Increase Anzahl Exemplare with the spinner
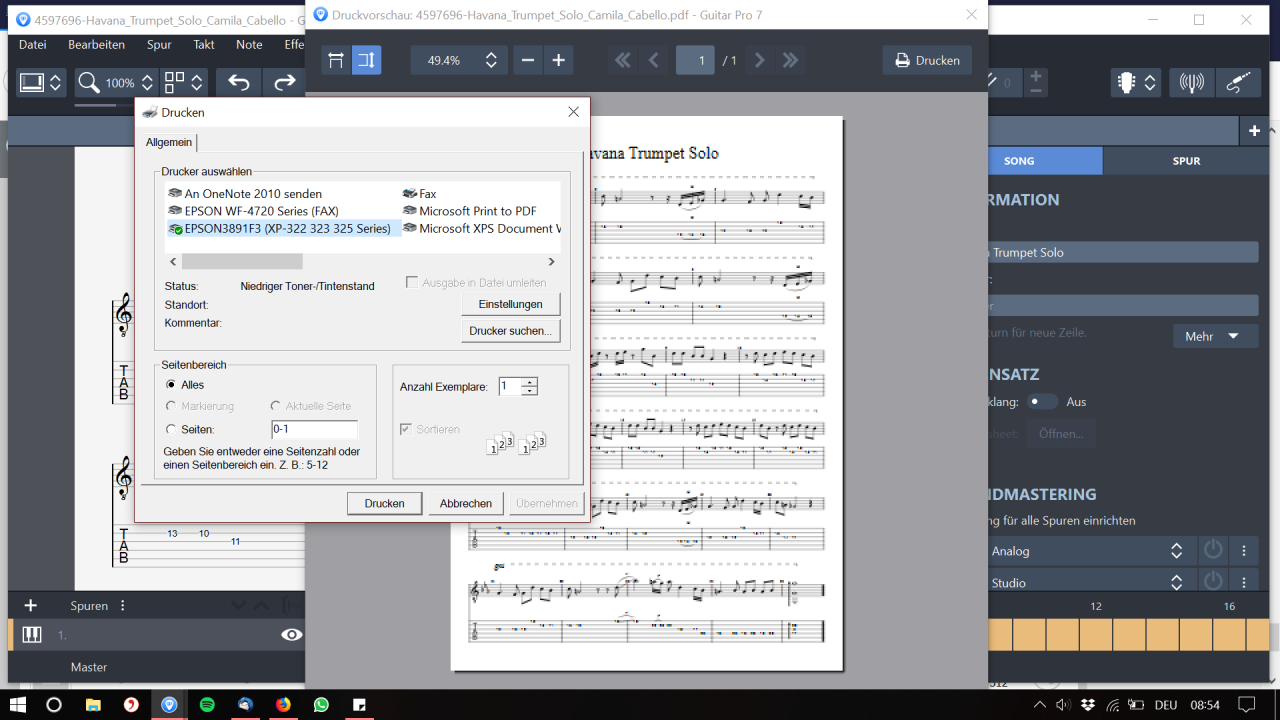Image resolution: width=1280 pixels, height=720 pixels. 530,382
